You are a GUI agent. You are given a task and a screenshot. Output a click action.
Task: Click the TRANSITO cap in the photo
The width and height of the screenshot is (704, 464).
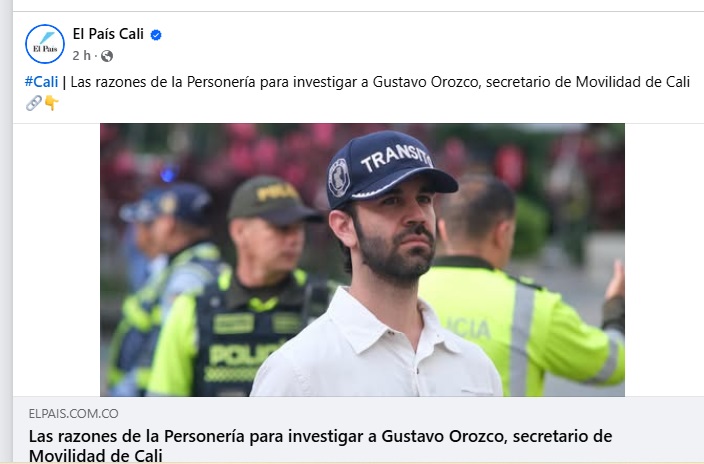tap(390, 169)
